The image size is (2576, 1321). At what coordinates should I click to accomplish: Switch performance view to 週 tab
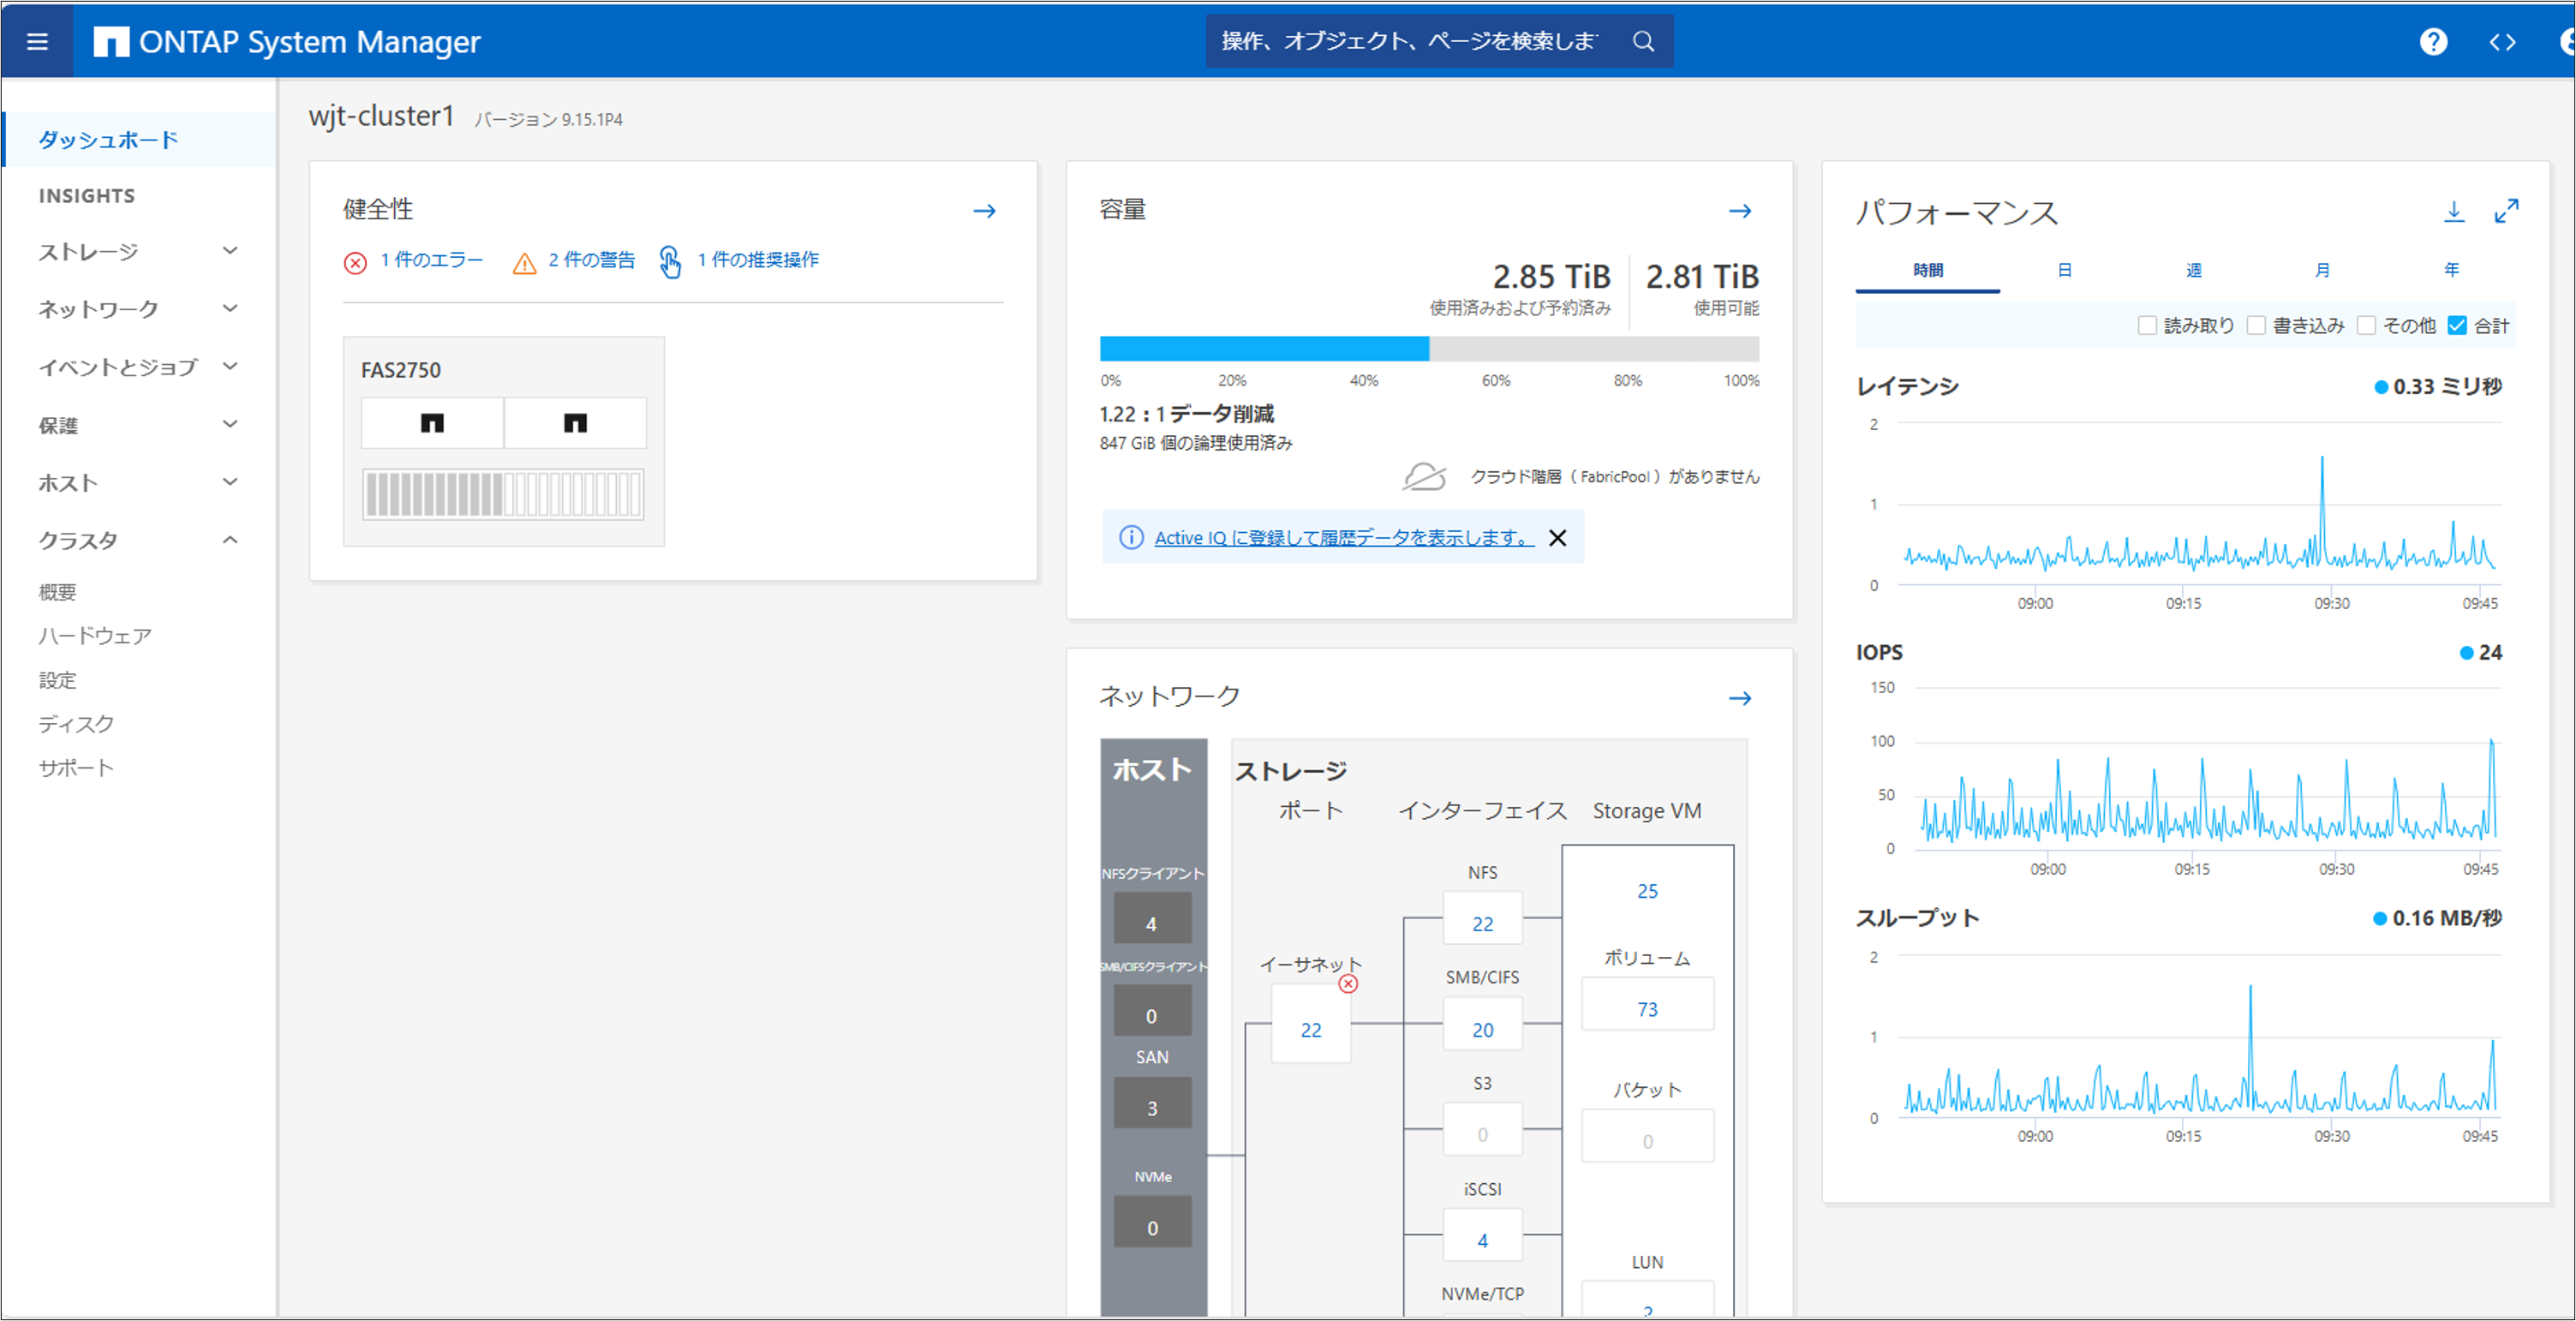coord(2193,270)
